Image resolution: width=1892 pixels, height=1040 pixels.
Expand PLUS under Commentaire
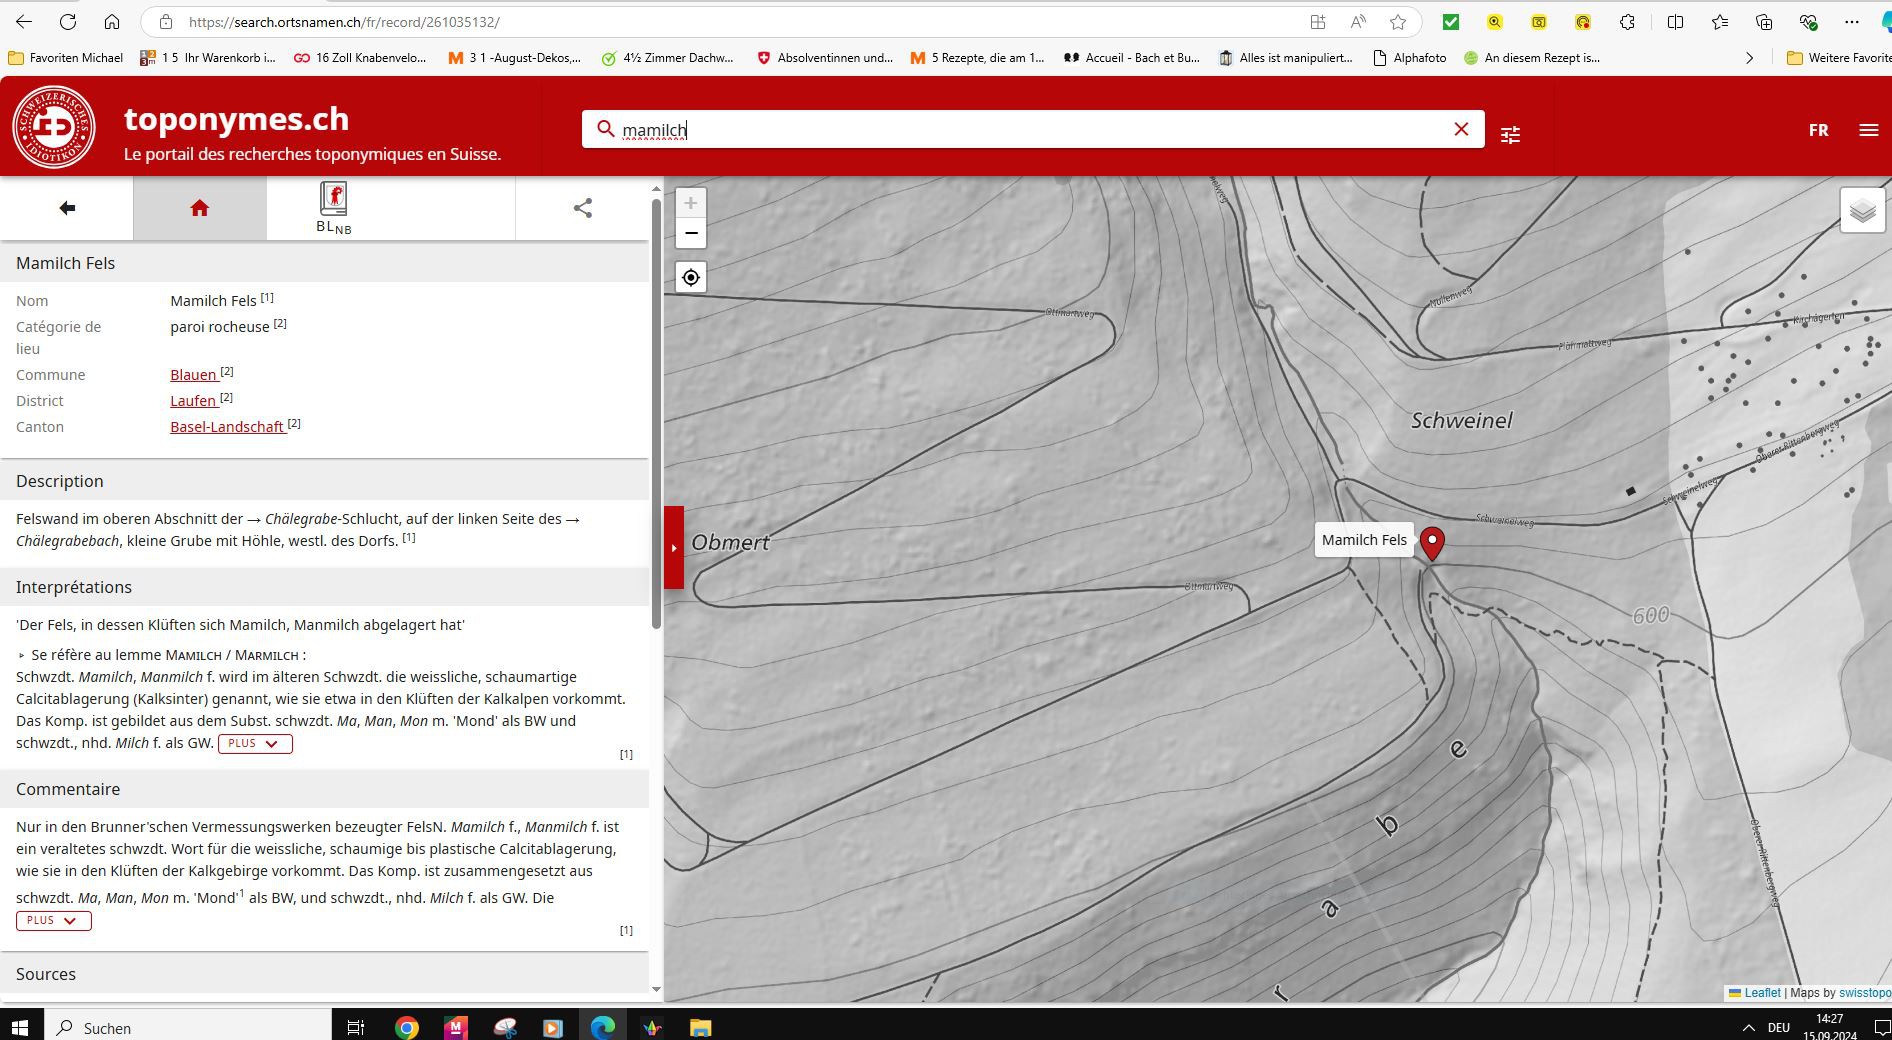(54, 920)
